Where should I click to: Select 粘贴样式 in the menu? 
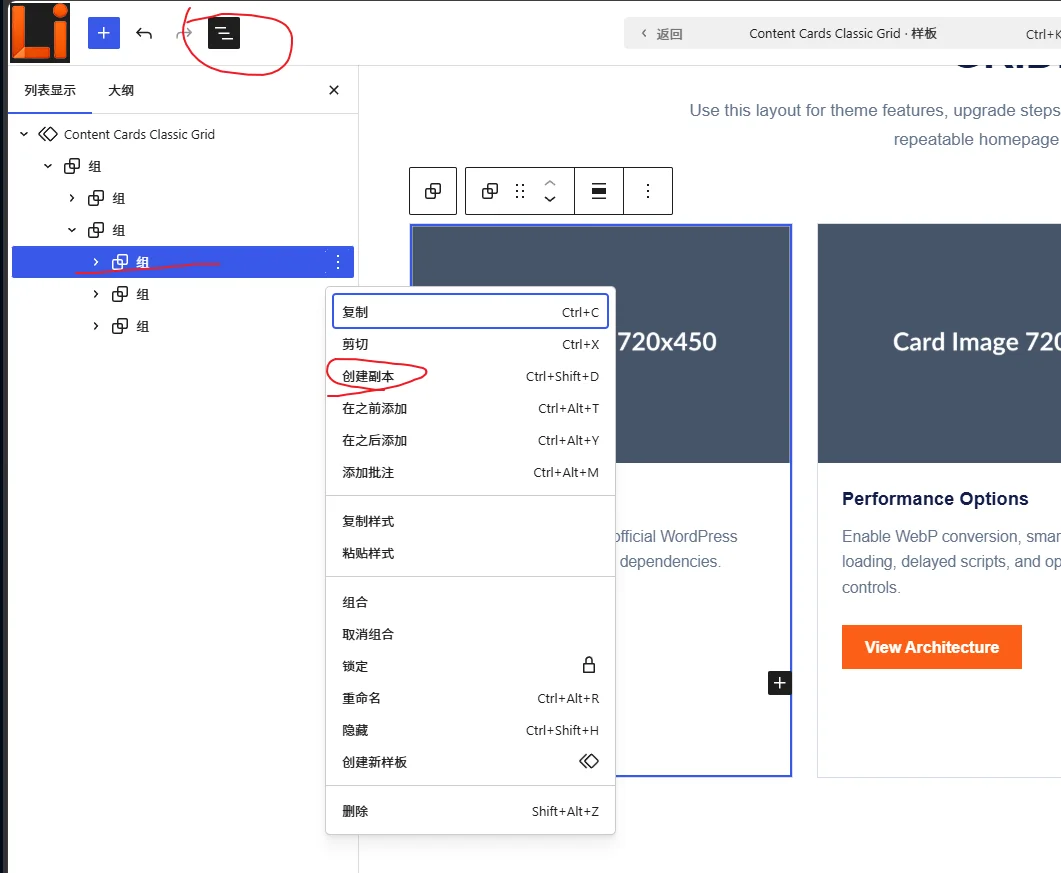coord(470,553)
